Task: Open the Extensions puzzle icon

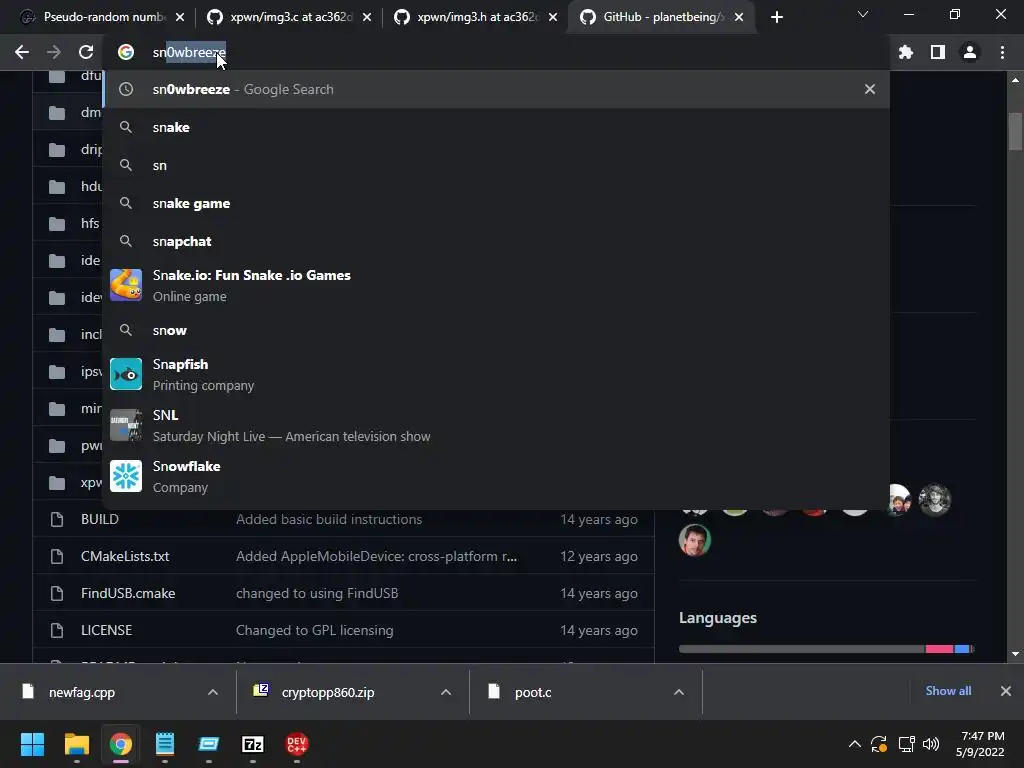Action: click(906, 52)
